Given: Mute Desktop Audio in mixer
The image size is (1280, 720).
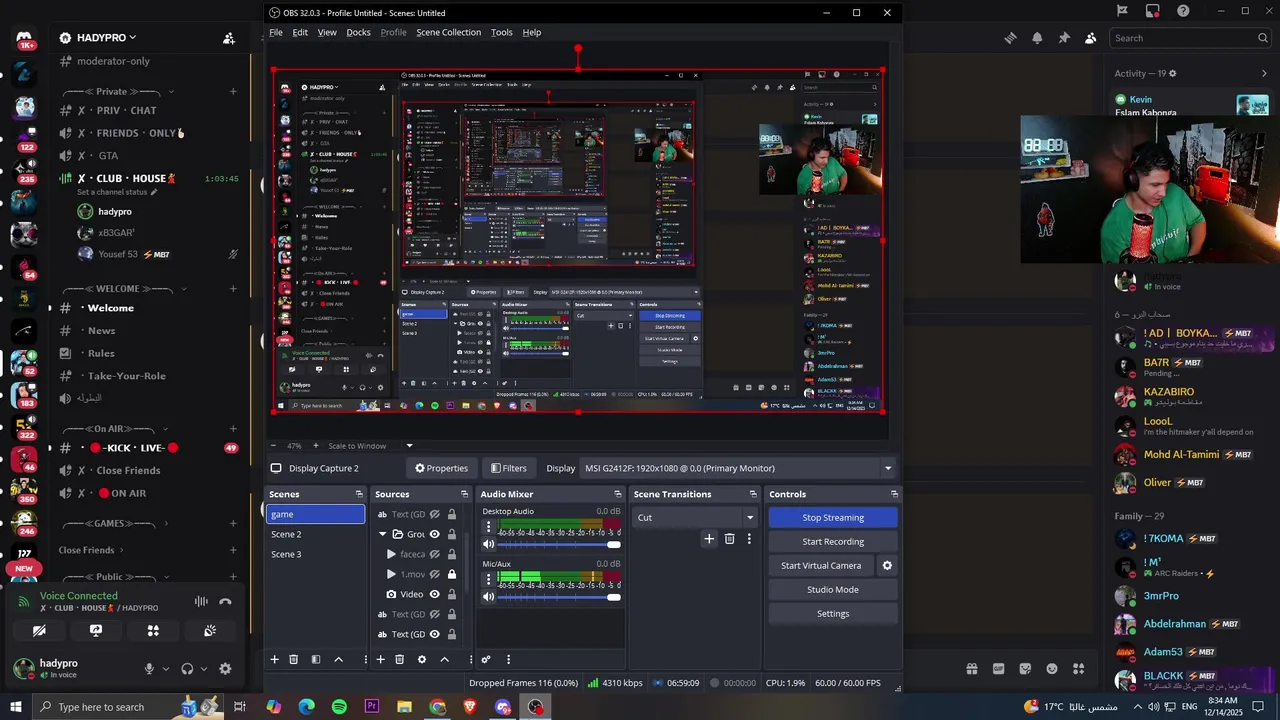Looking at the screenshot, I should click(x=488, y=544).
